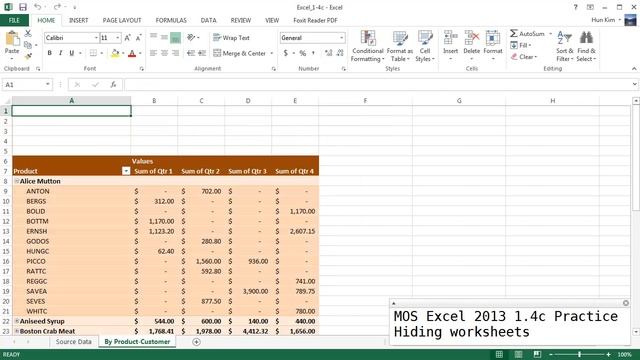This screenshot has width=640, height=360.
Task: Click the Decrease Decimal icon
Action: 340,53
